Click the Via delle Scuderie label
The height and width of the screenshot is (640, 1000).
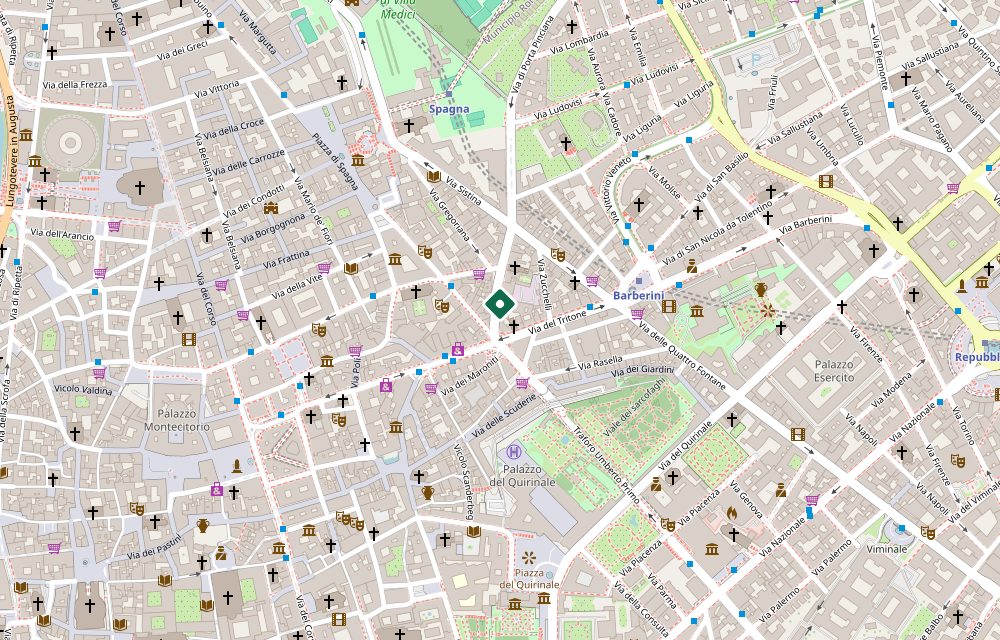[x=505, y=414]
